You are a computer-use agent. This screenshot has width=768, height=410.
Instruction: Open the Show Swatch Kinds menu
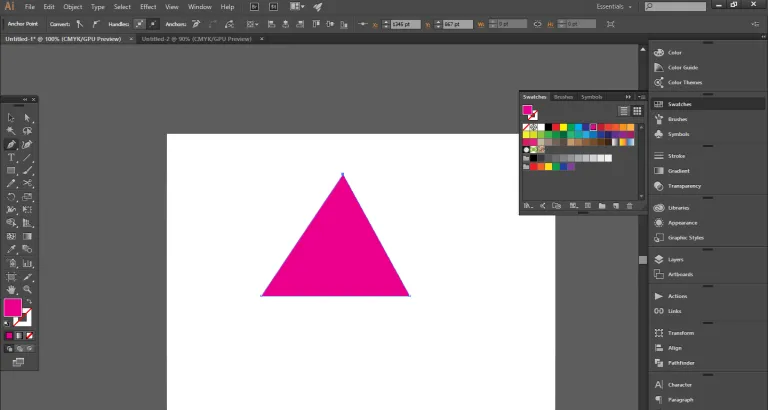click(574, 206)
